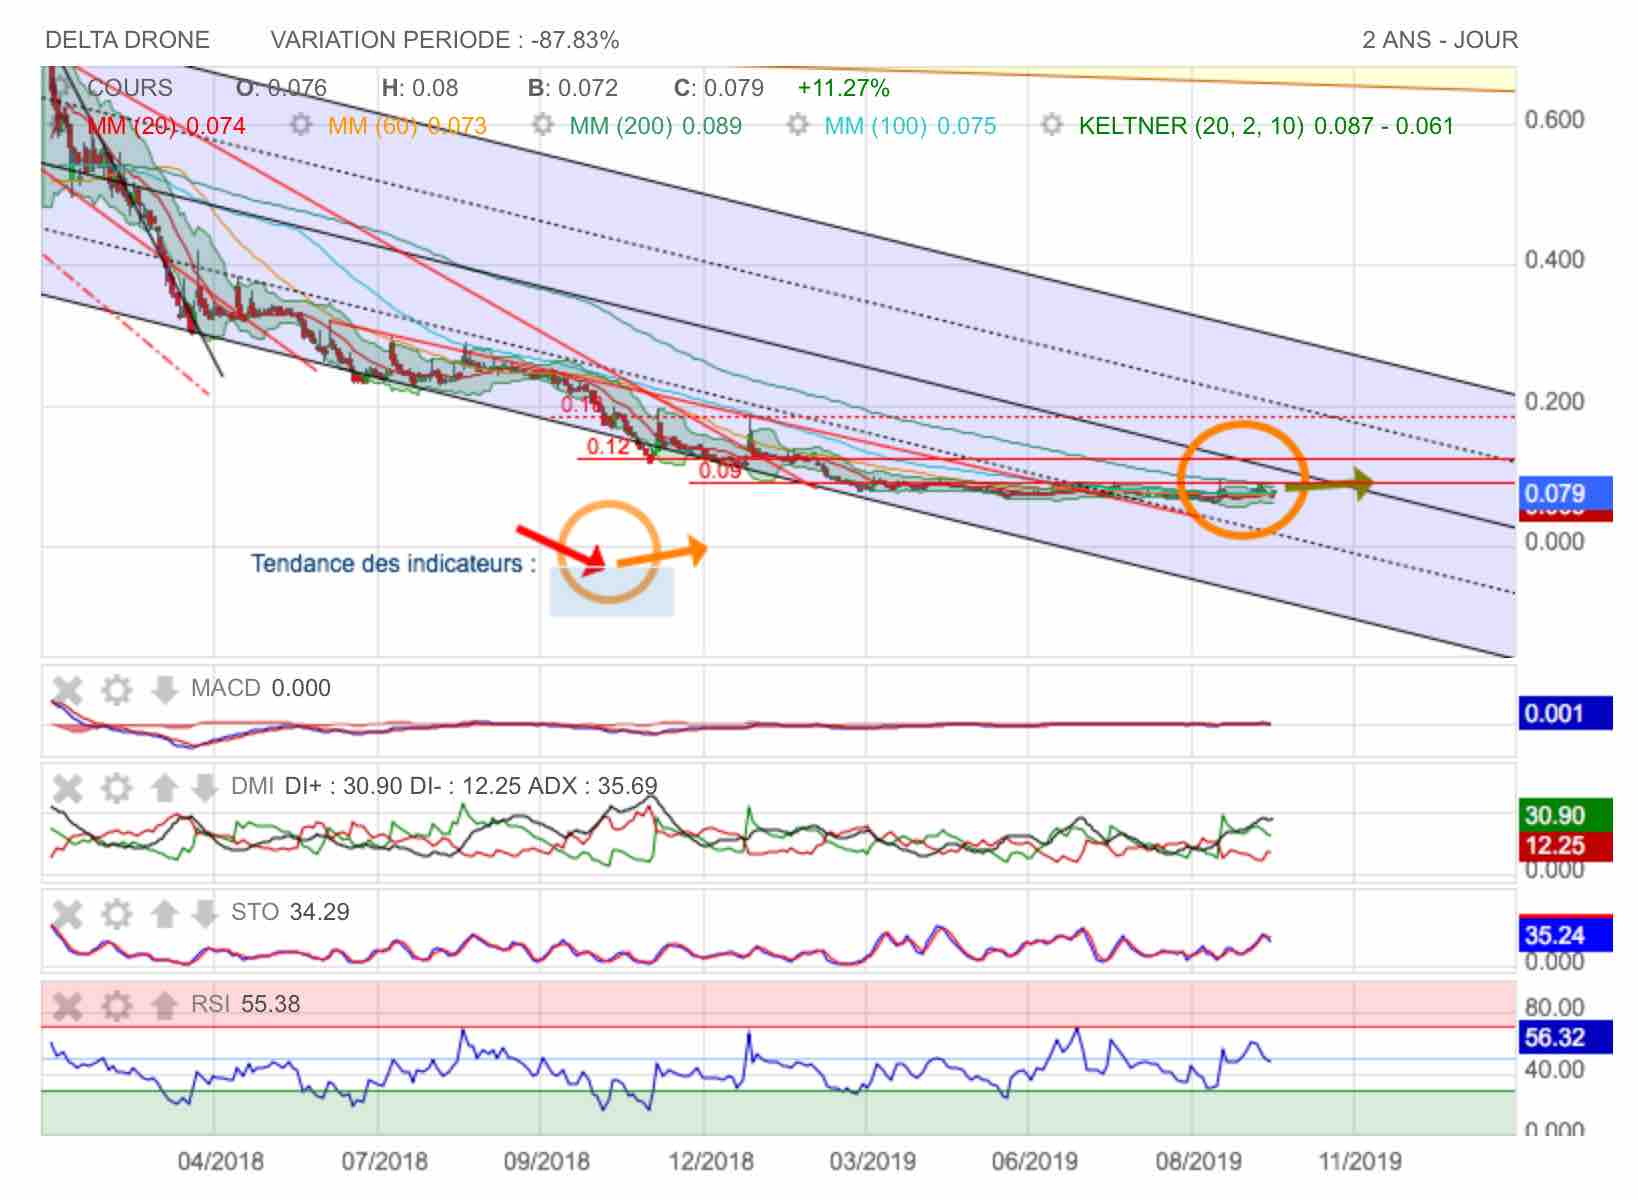Open settings gear for MM (60)
The image size is (1638, 1200).
coord(300,126)
